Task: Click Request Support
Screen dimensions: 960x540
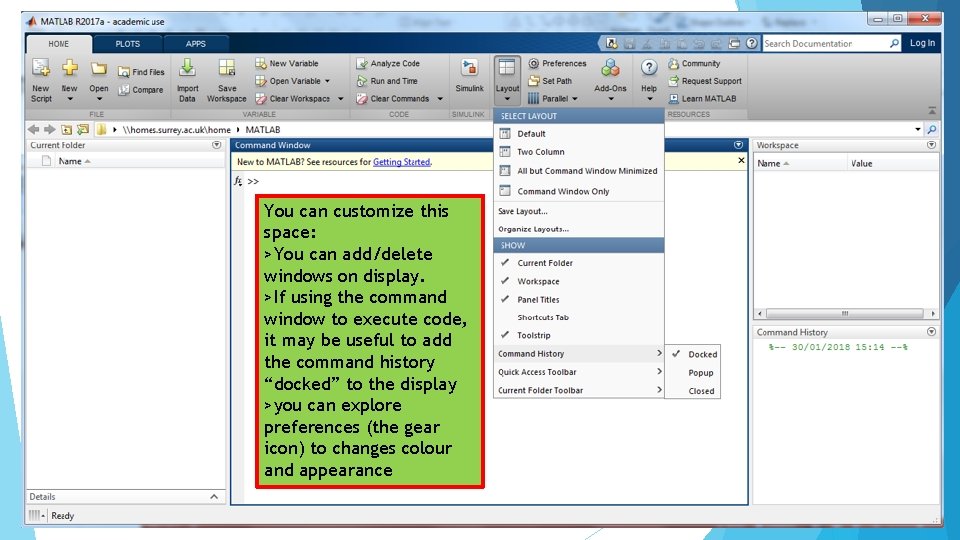Action: 705,81
